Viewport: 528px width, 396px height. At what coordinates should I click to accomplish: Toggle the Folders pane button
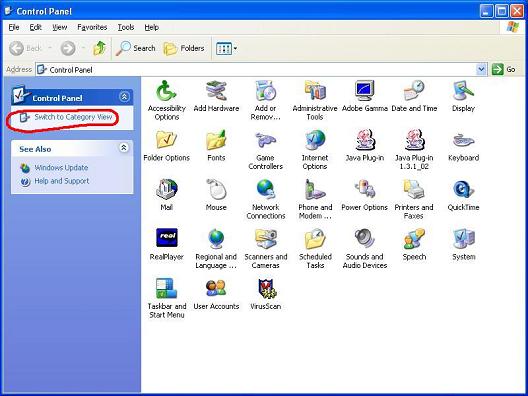184,48
